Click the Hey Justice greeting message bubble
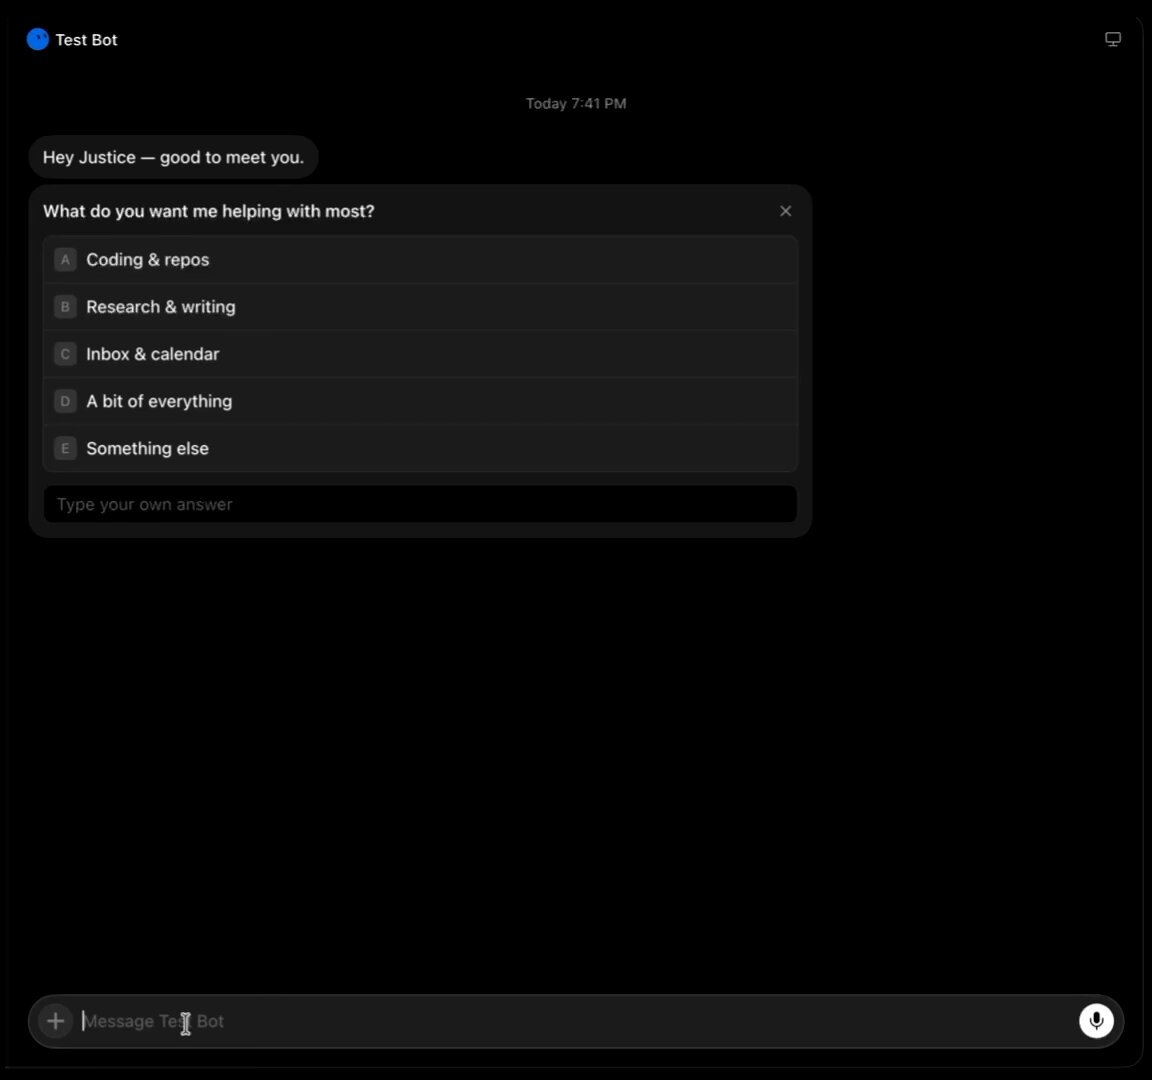 pos(173,157)
